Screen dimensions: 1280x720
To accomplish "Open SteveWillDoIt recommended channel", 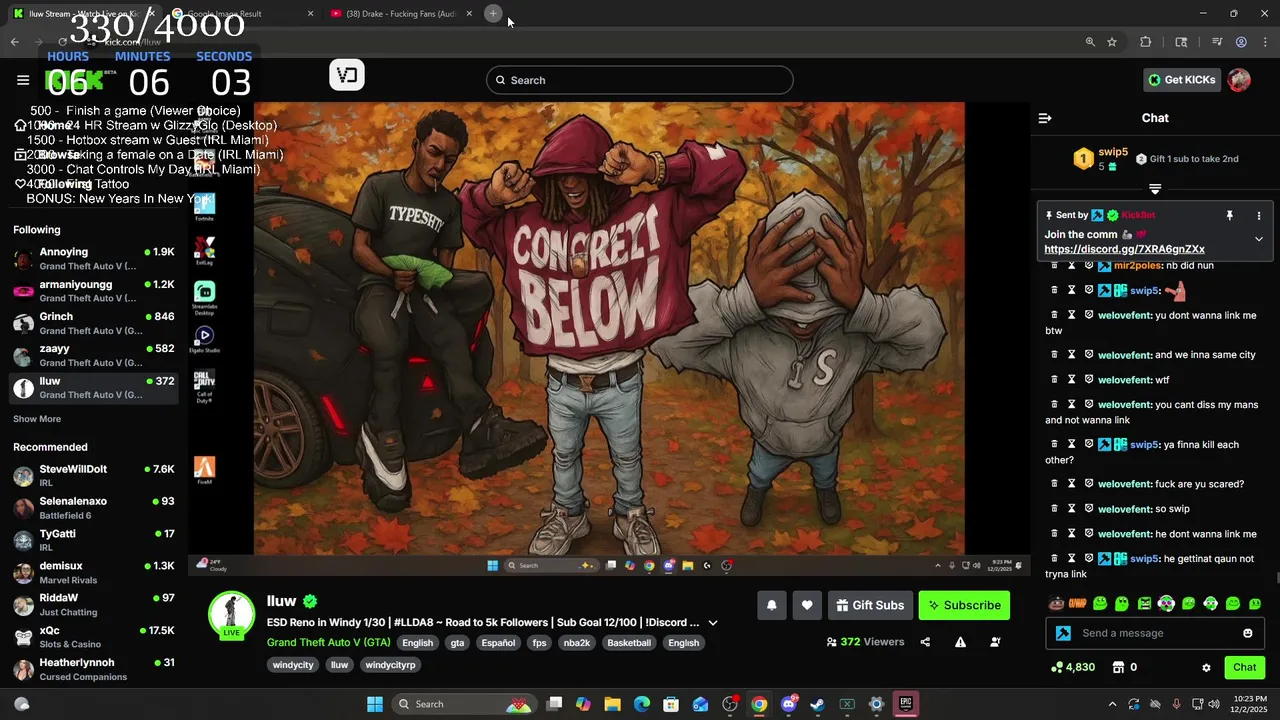I will 94,475.
